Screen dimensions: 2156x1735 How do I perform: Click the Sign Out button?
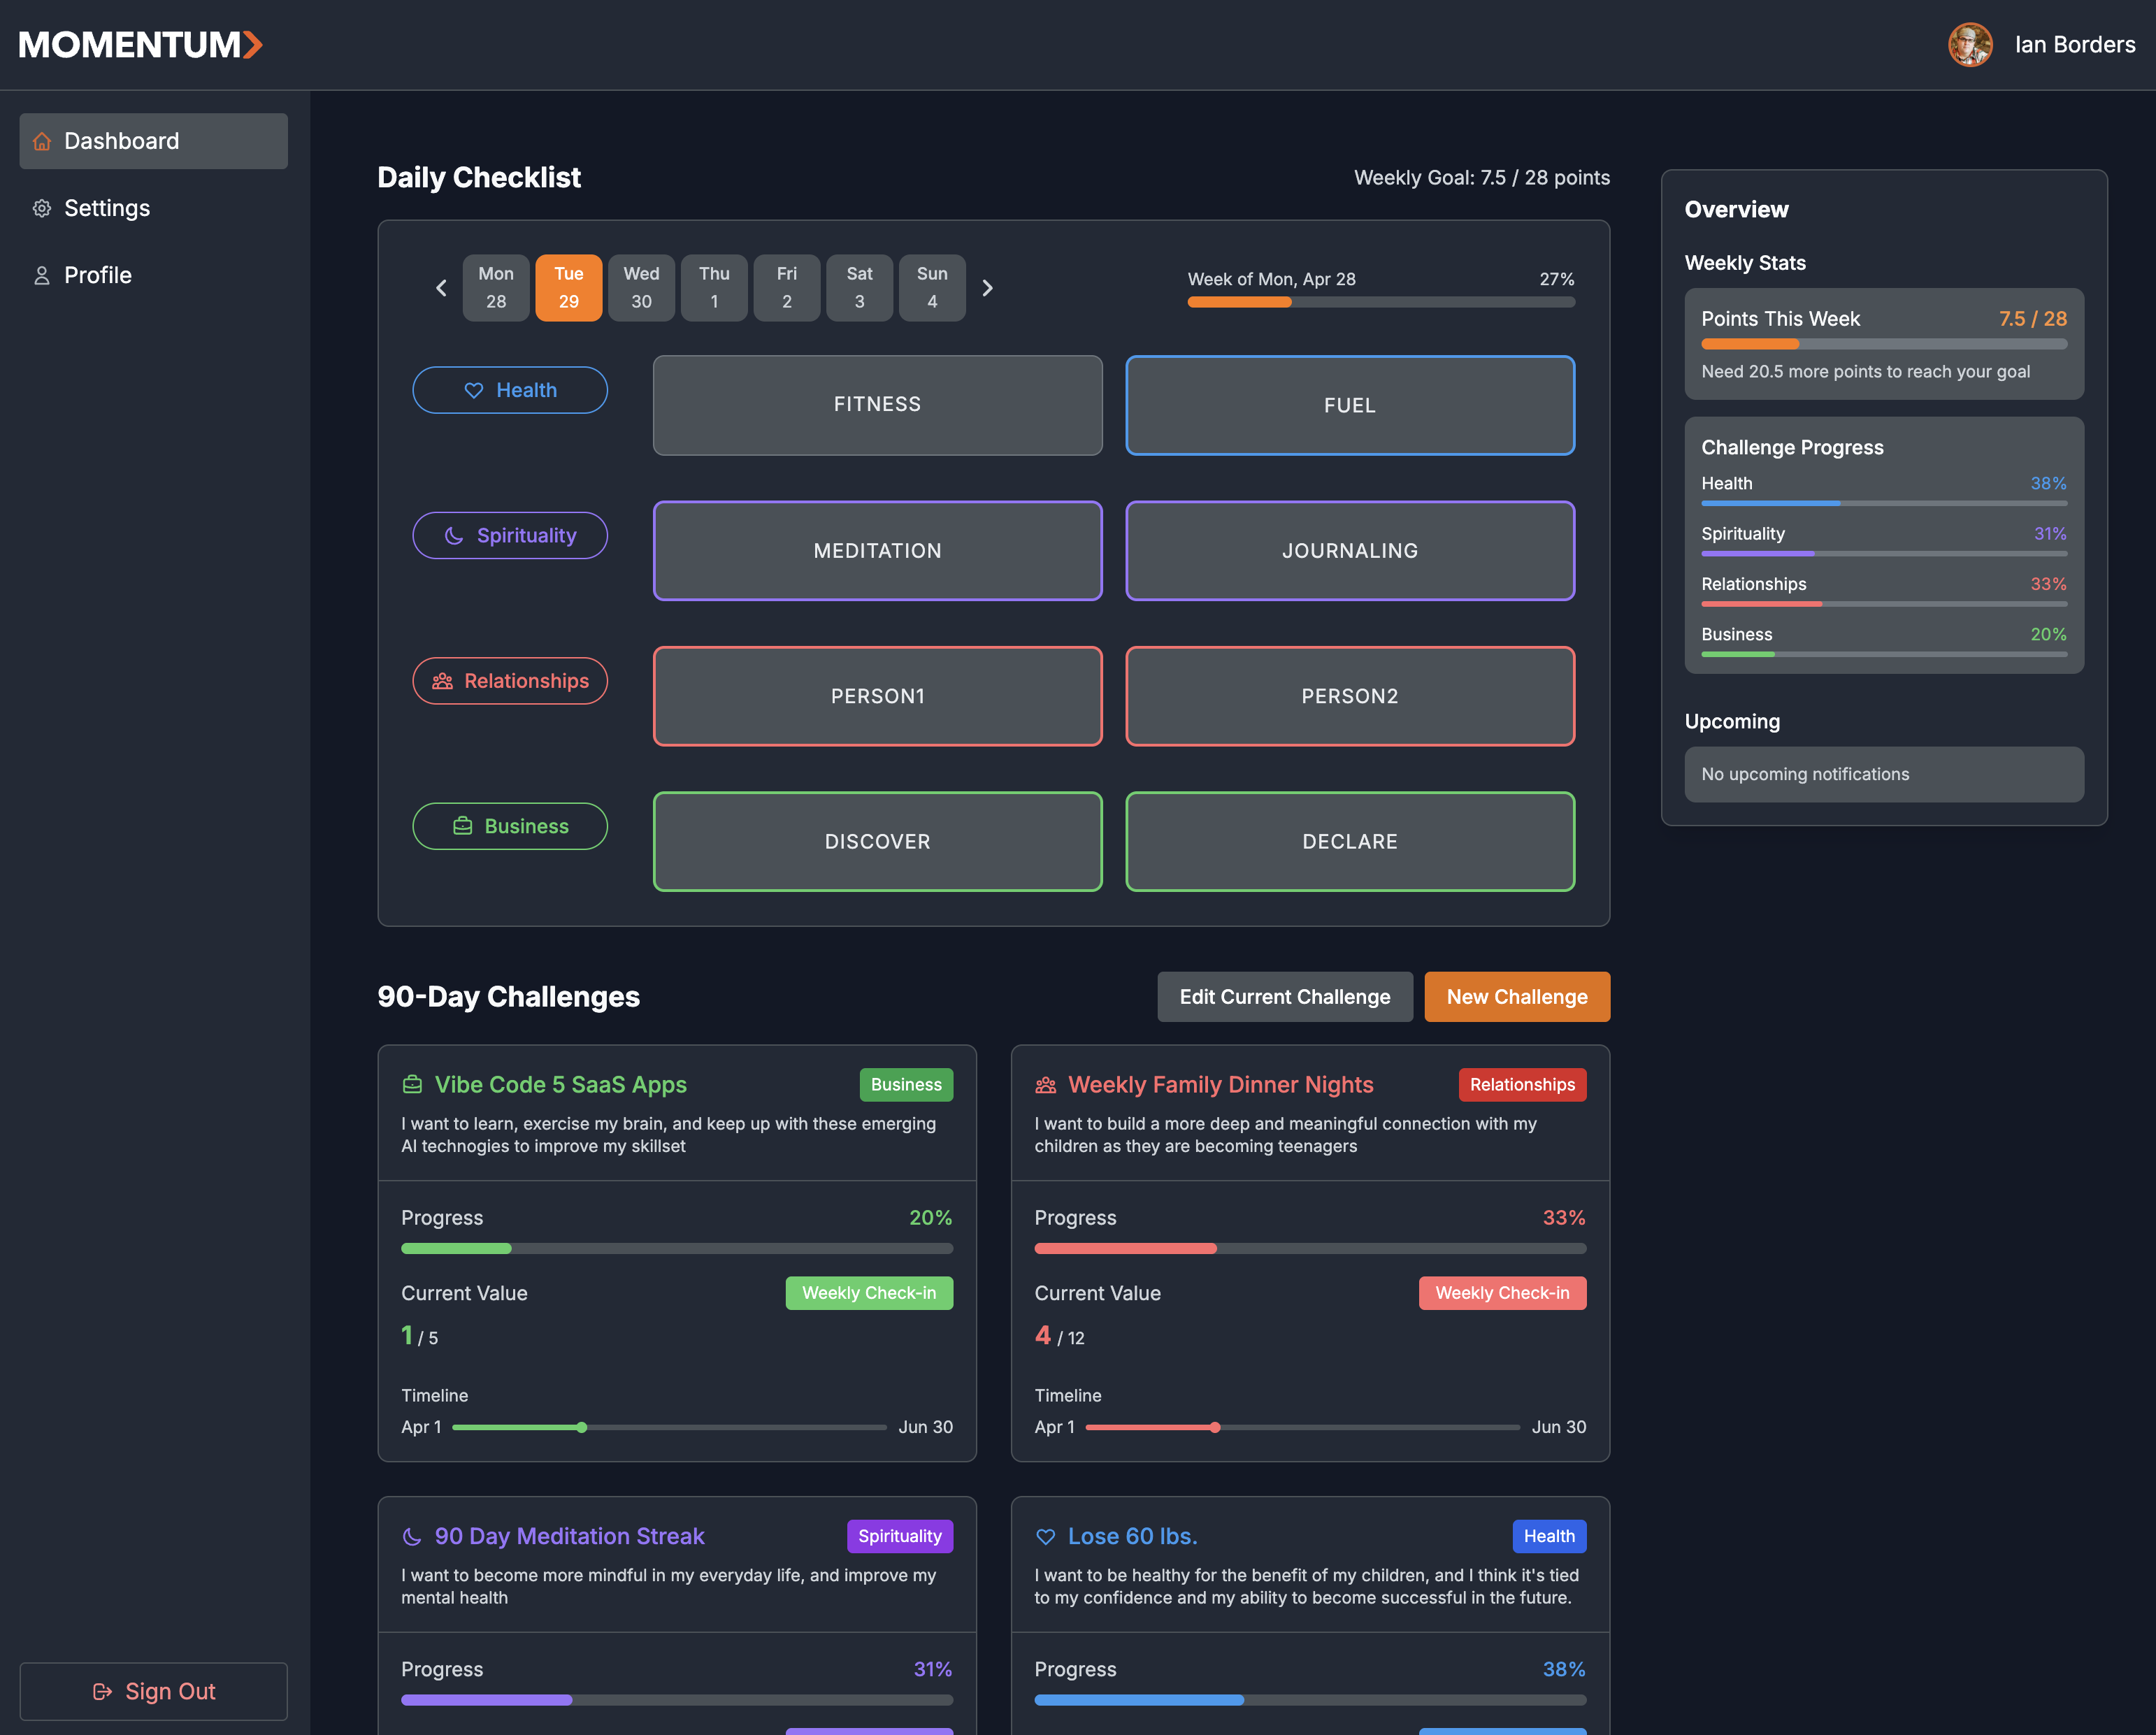pyautogui.click(x=154, y=1691)
